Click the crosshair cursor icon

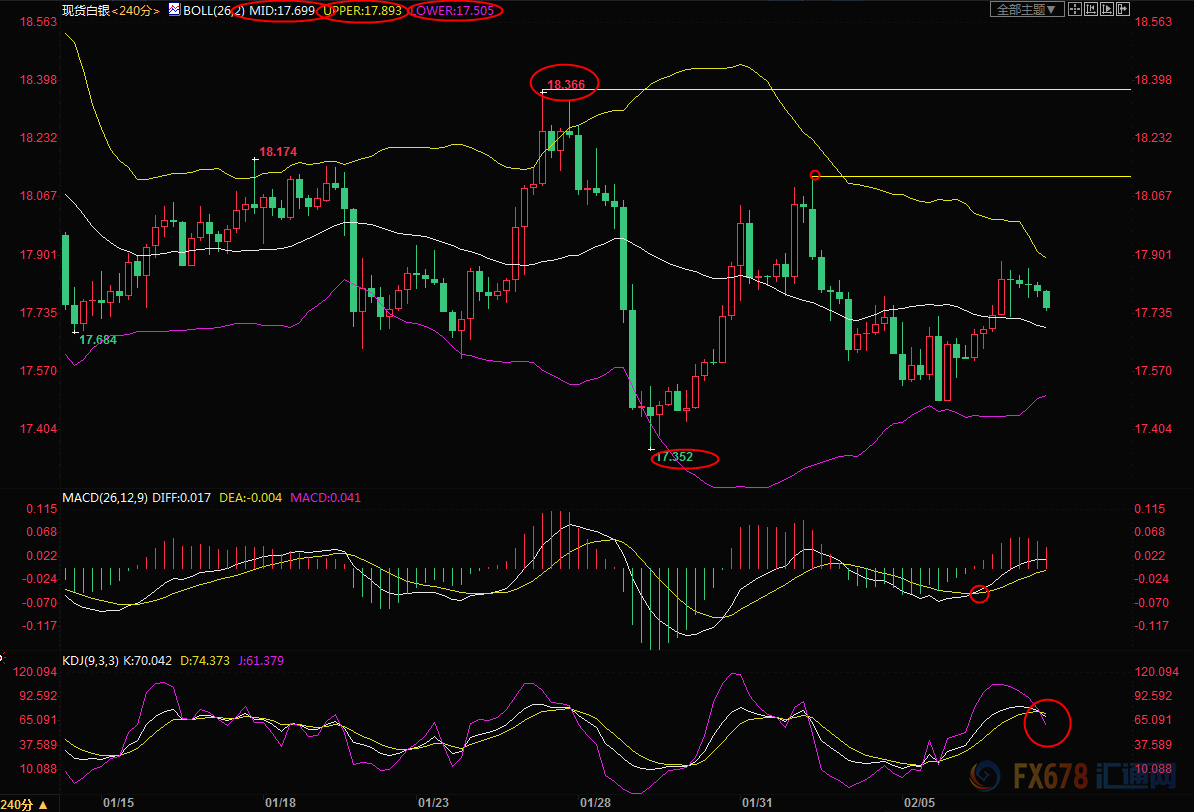1075,9
